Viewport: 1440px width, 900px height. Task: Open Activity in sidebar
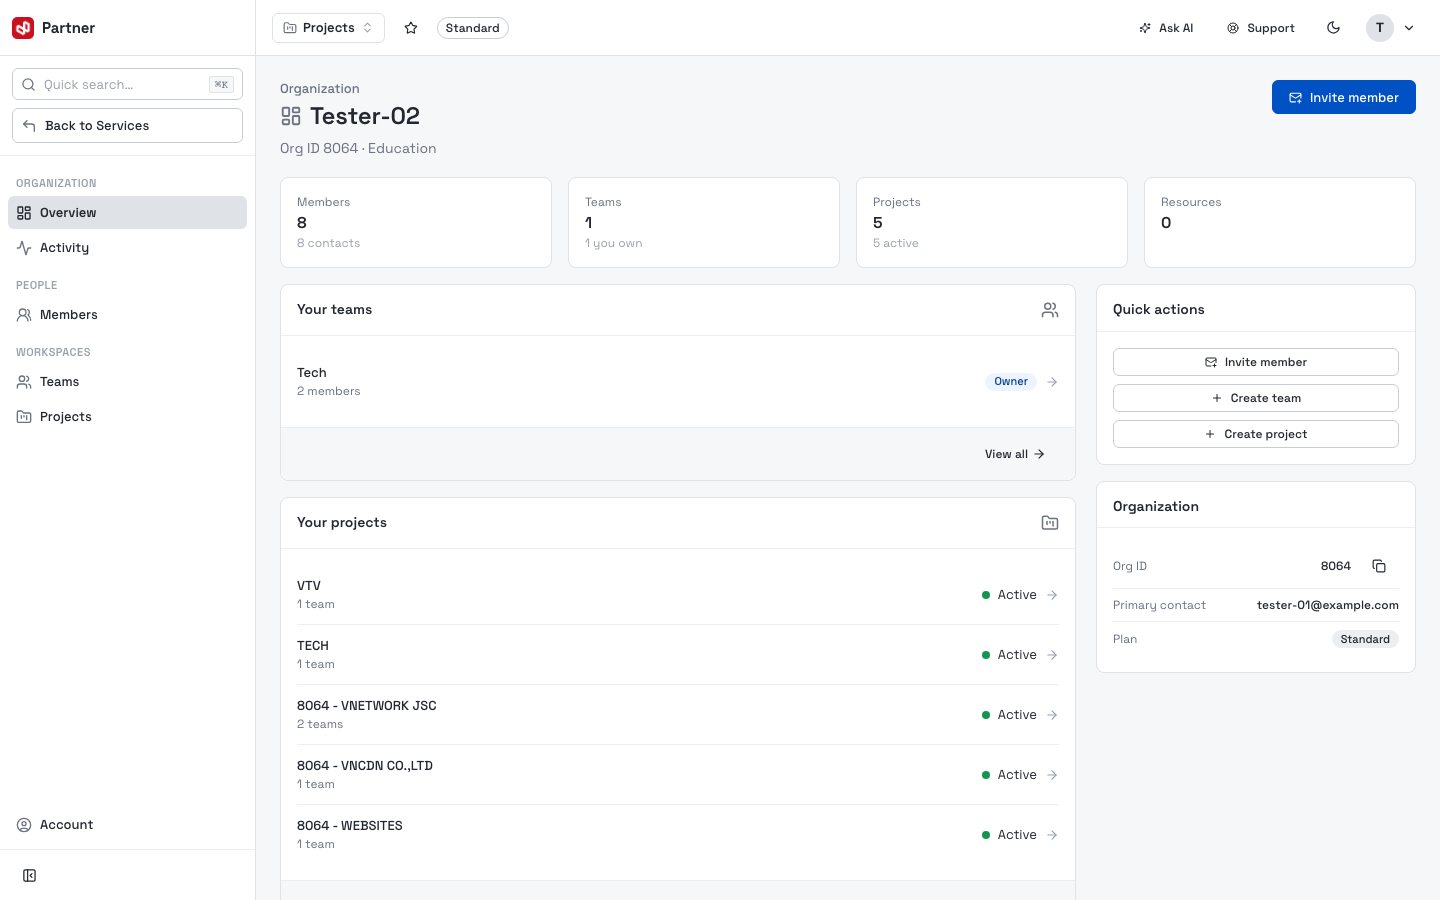[x=127, y=248]
